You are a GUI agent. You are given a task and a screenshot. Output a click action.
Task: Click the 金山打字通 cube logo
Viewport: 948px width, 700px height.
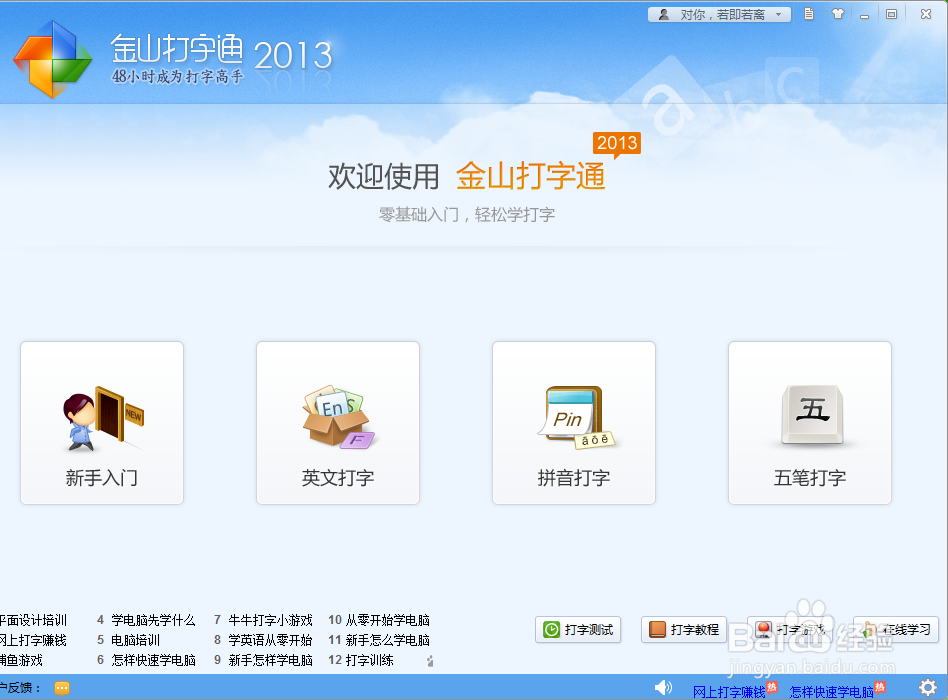click(x=53, y=59)
